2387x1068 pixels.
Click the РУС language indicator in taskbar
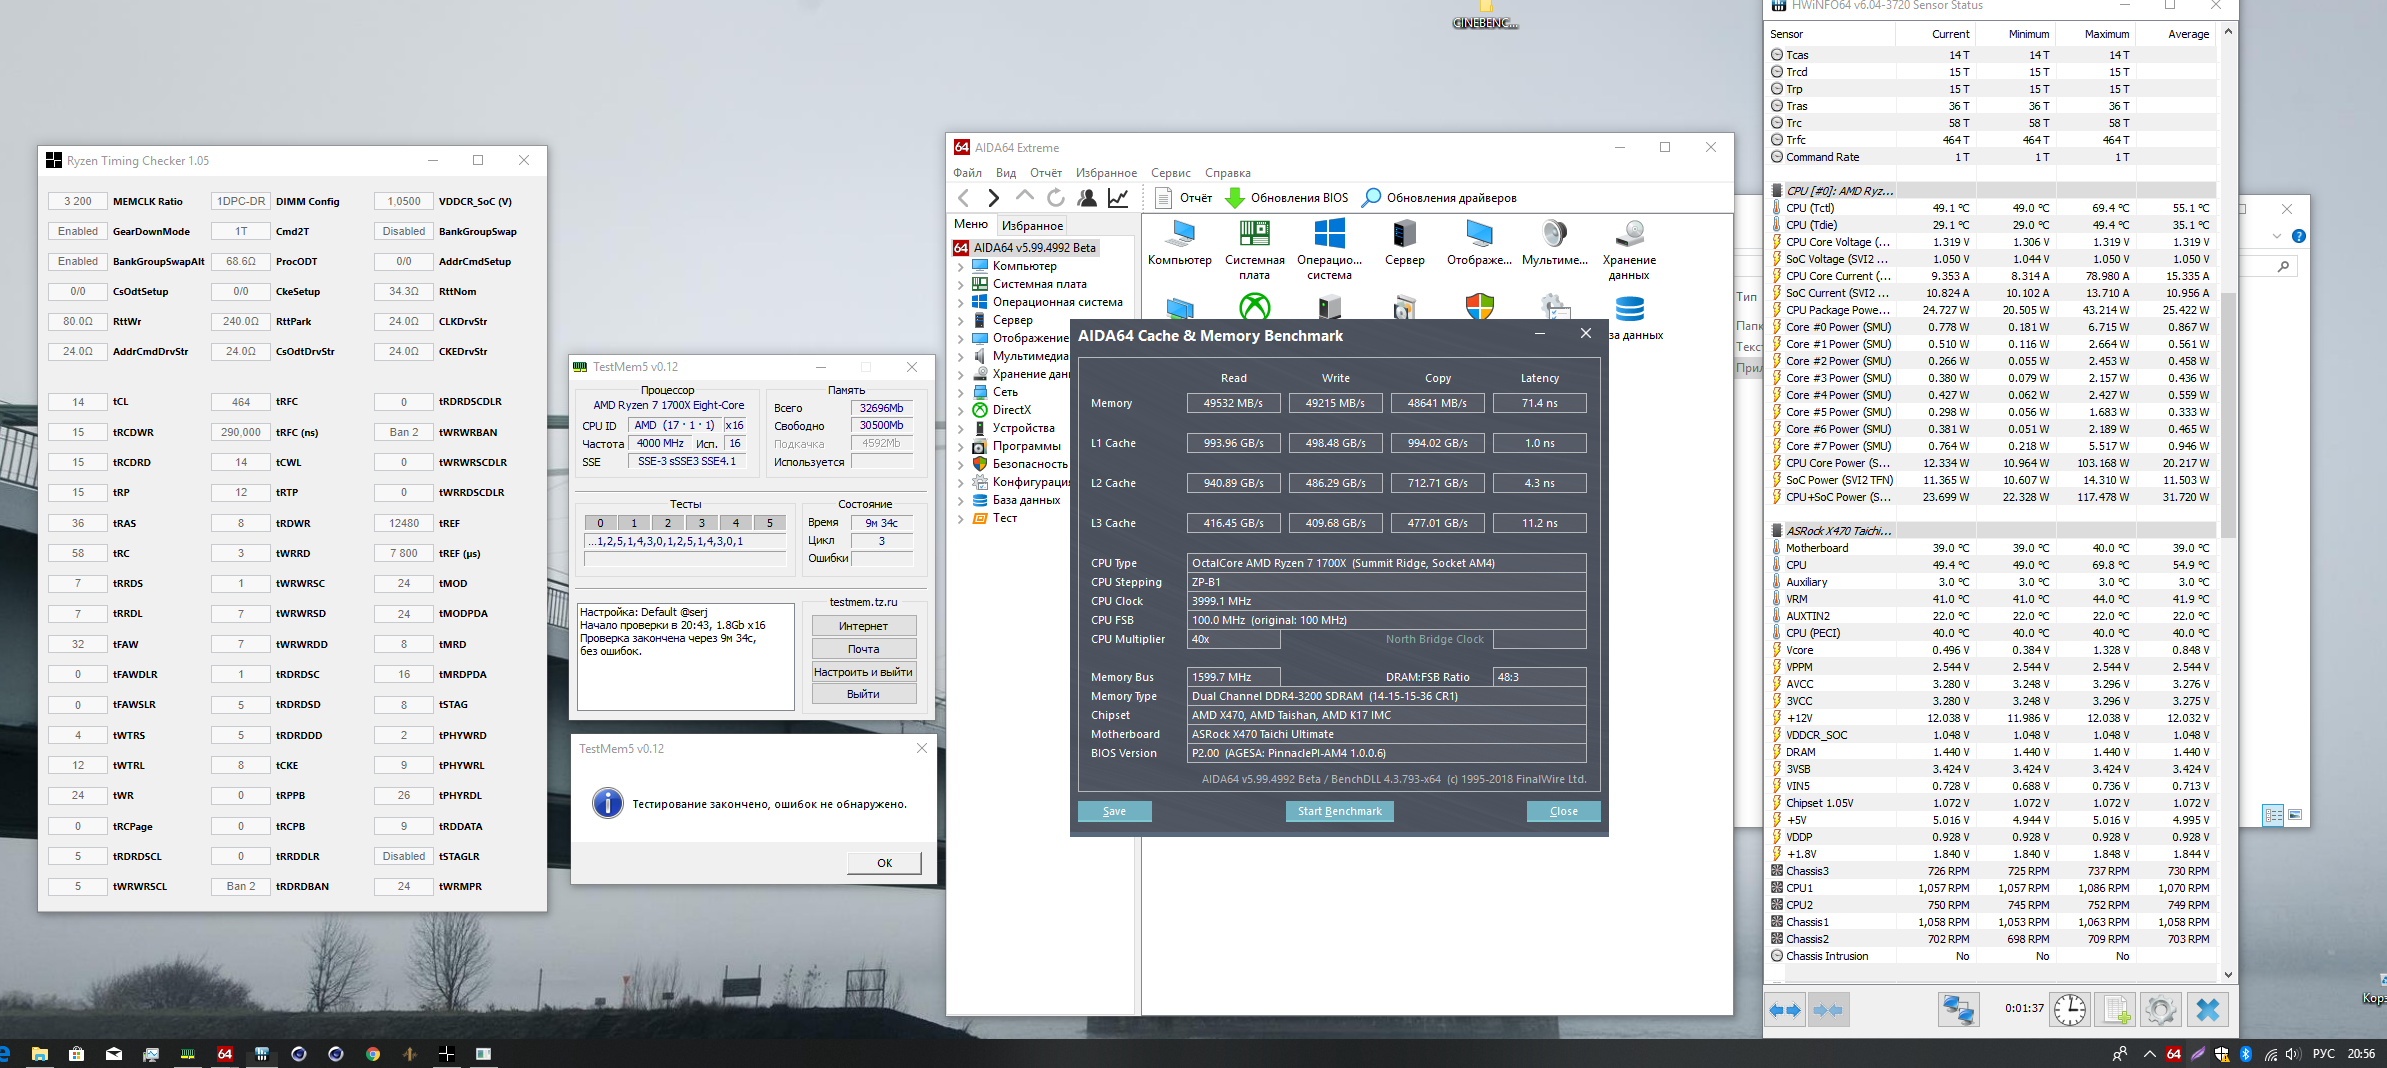pyautogui.click(x=2324, y=1054)
